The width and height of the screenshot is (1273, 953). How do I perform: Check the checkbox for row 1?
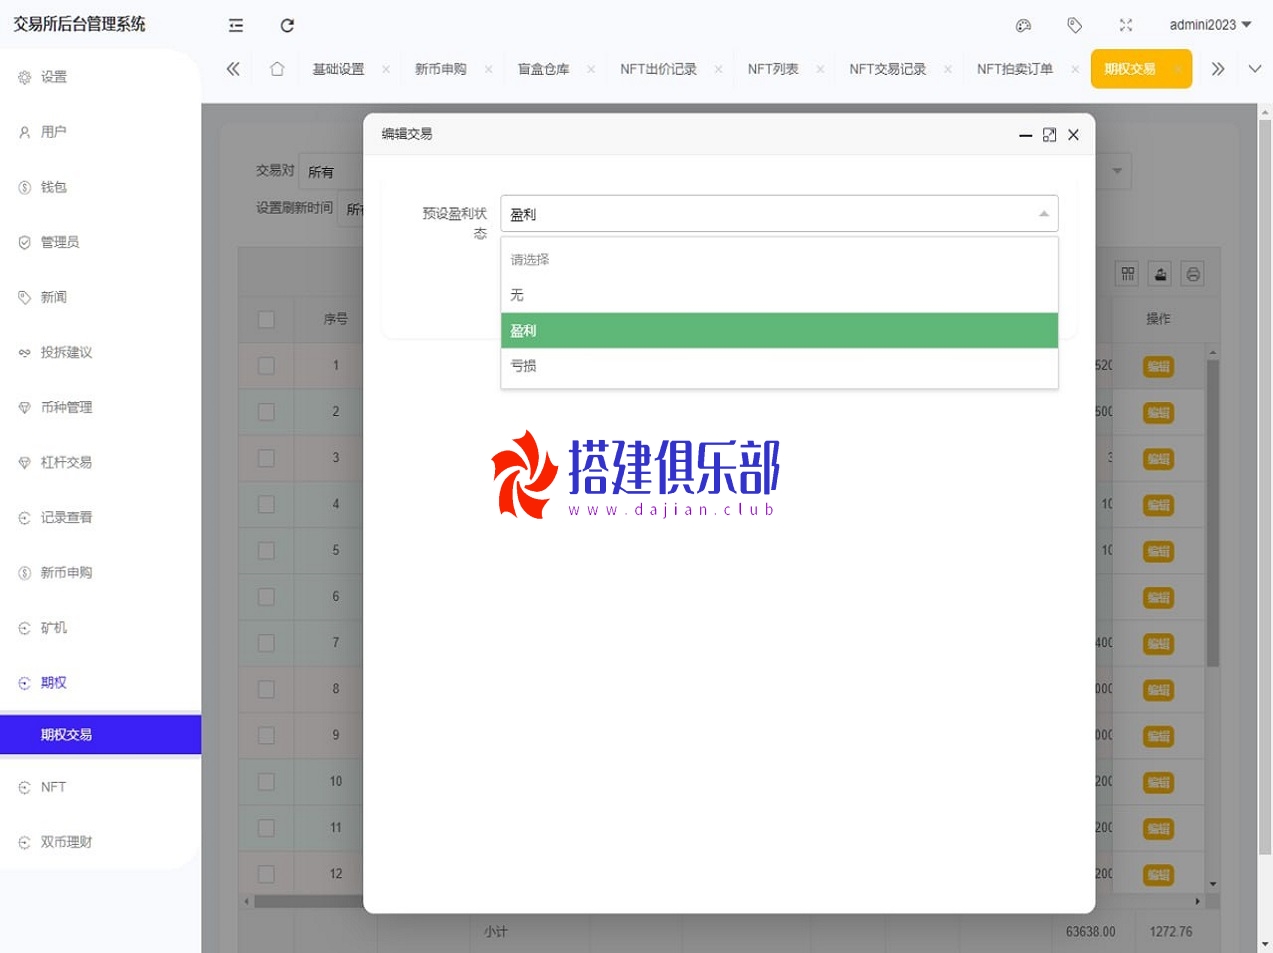[x=266, y=366]
